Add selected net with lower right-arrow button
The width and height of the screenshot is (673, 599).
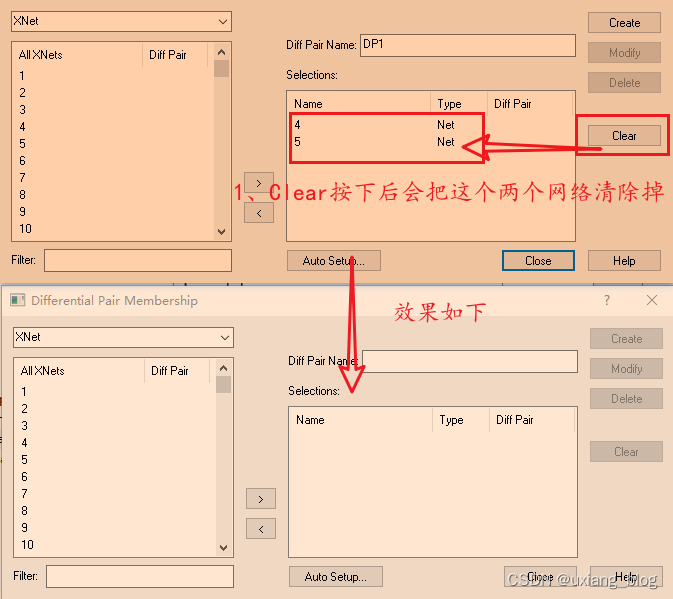pos(261,499)
